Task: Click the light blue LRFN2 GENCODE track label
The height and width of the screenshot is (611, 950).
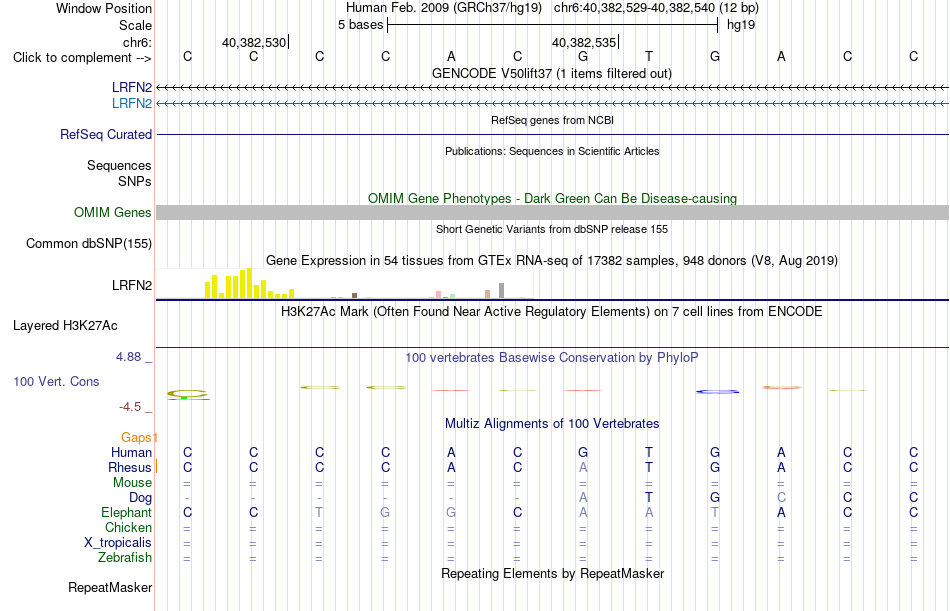Action: pyautogui.click(x=131, y=104)
